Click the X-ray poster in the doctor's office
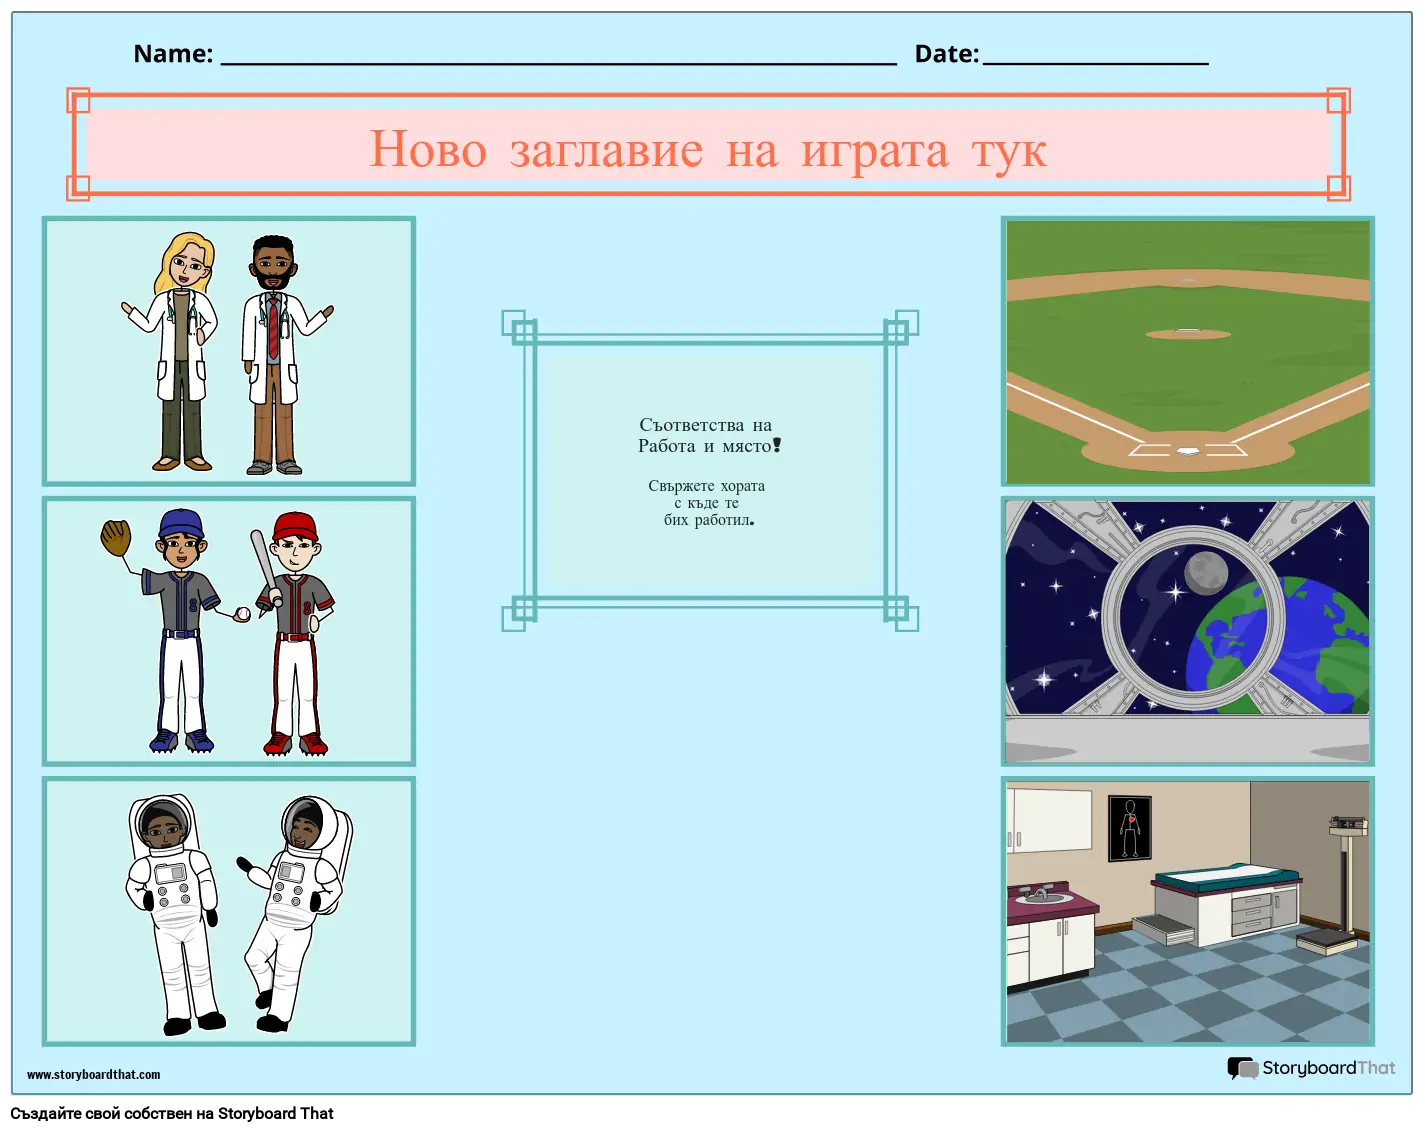Viewport: 1425px width, 1132px height. click(x=1130, y=828)
